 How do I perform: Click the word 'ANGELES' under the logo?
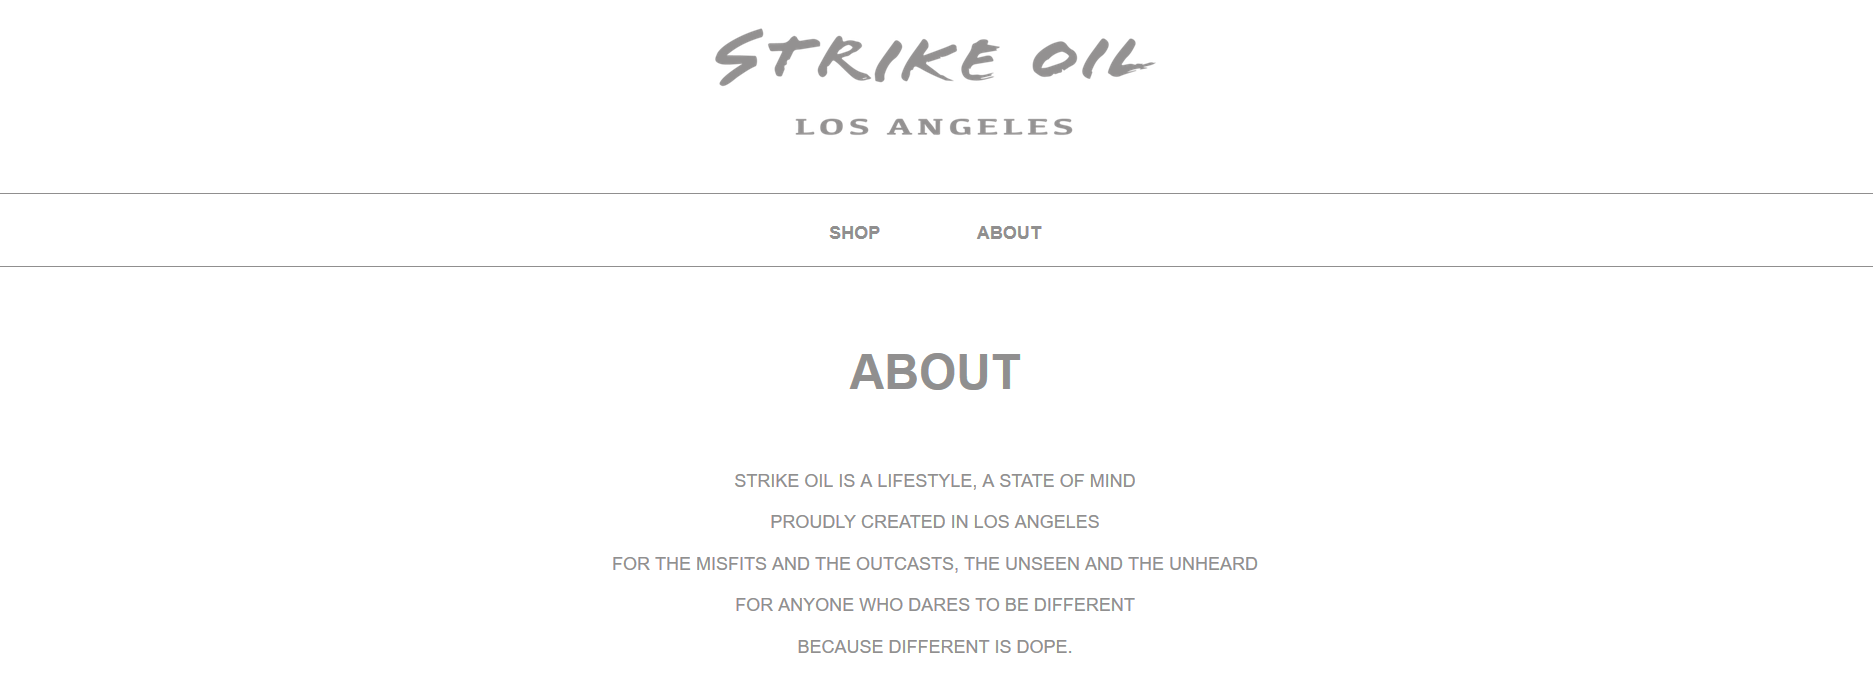coord(980,127)
